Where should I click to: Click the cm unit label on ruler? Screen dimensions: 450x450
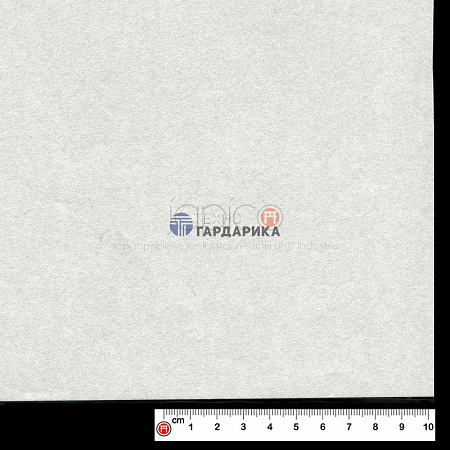pos(178,420)
